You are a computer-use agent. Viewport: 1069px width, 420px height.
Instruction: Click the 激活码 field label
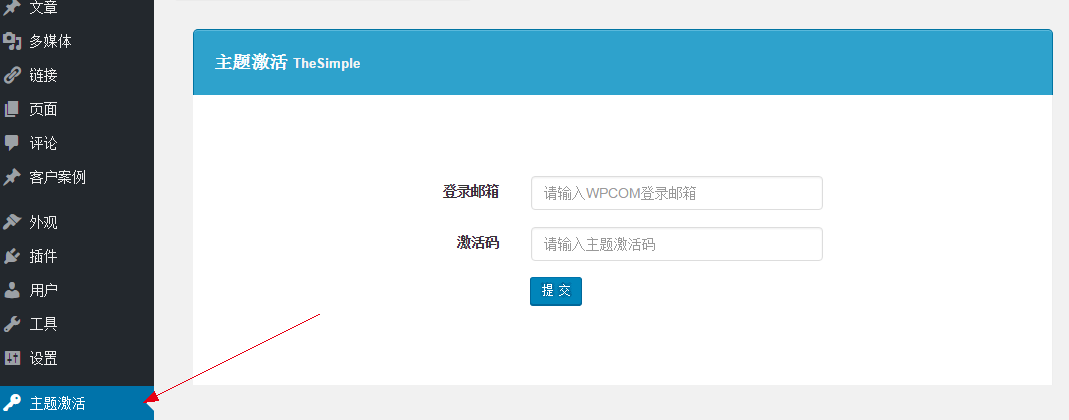tap(478, 243)
